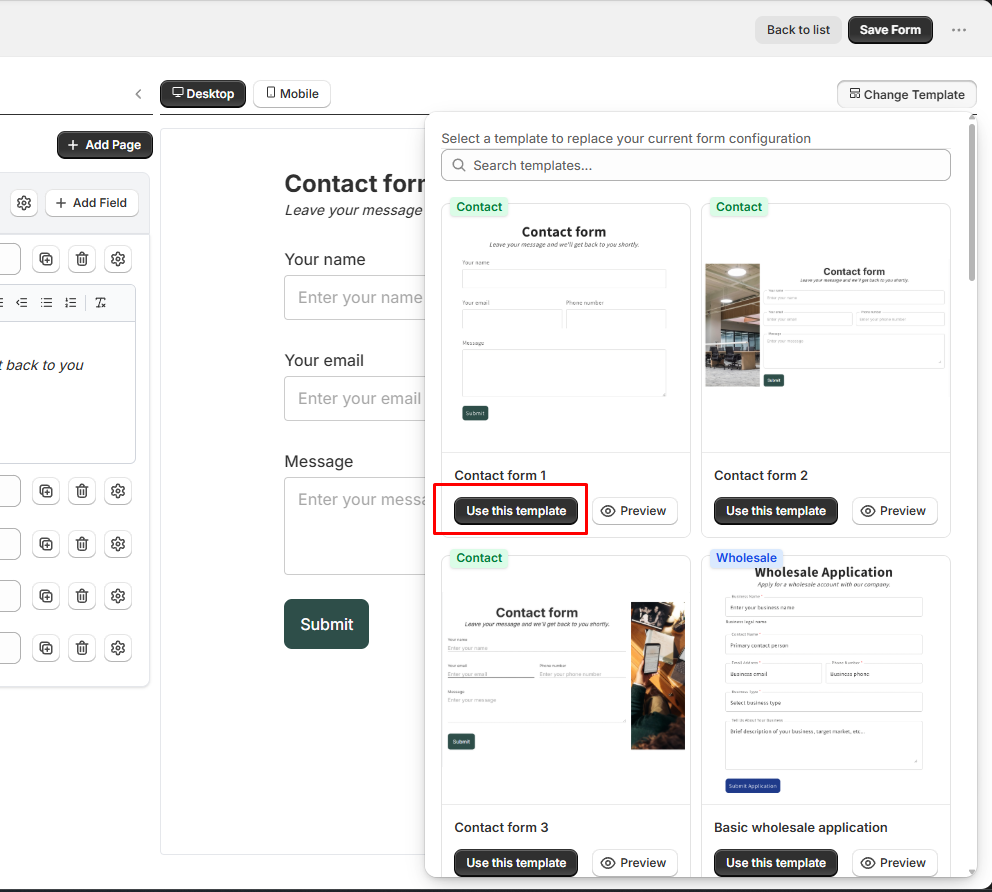
Task: Apply bulleted list in rich text toolbar
Action: pyautogui.click(x=46, y=302)
